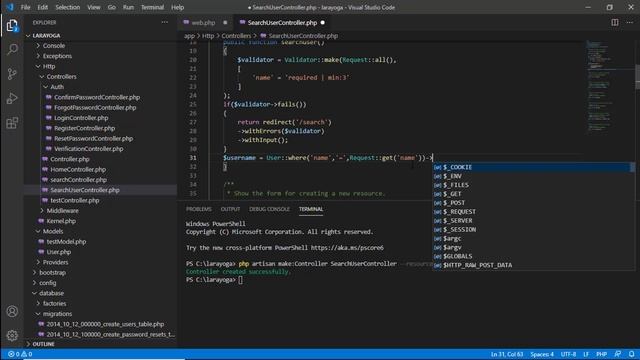Image resolution: width=640 pixels, height=360 pixels.
Task: Change end of line via LF
Action: (586, 354)
